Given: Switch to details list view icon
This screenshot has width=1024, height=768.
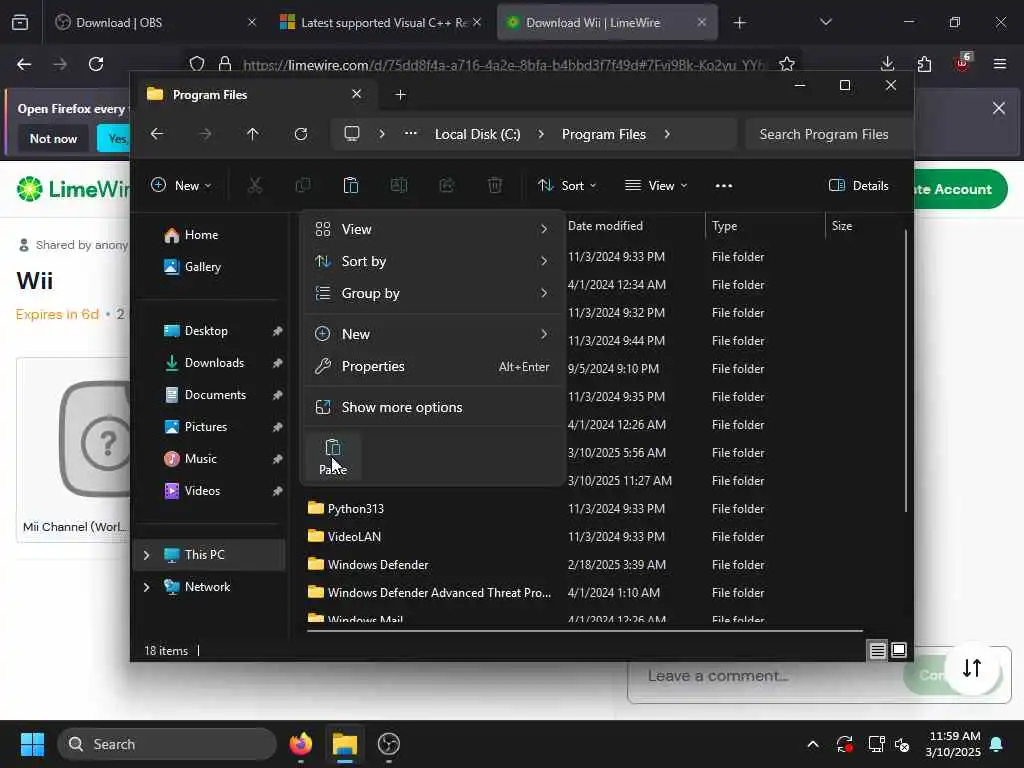Looking at the screenshot, I should coord(878,650).
